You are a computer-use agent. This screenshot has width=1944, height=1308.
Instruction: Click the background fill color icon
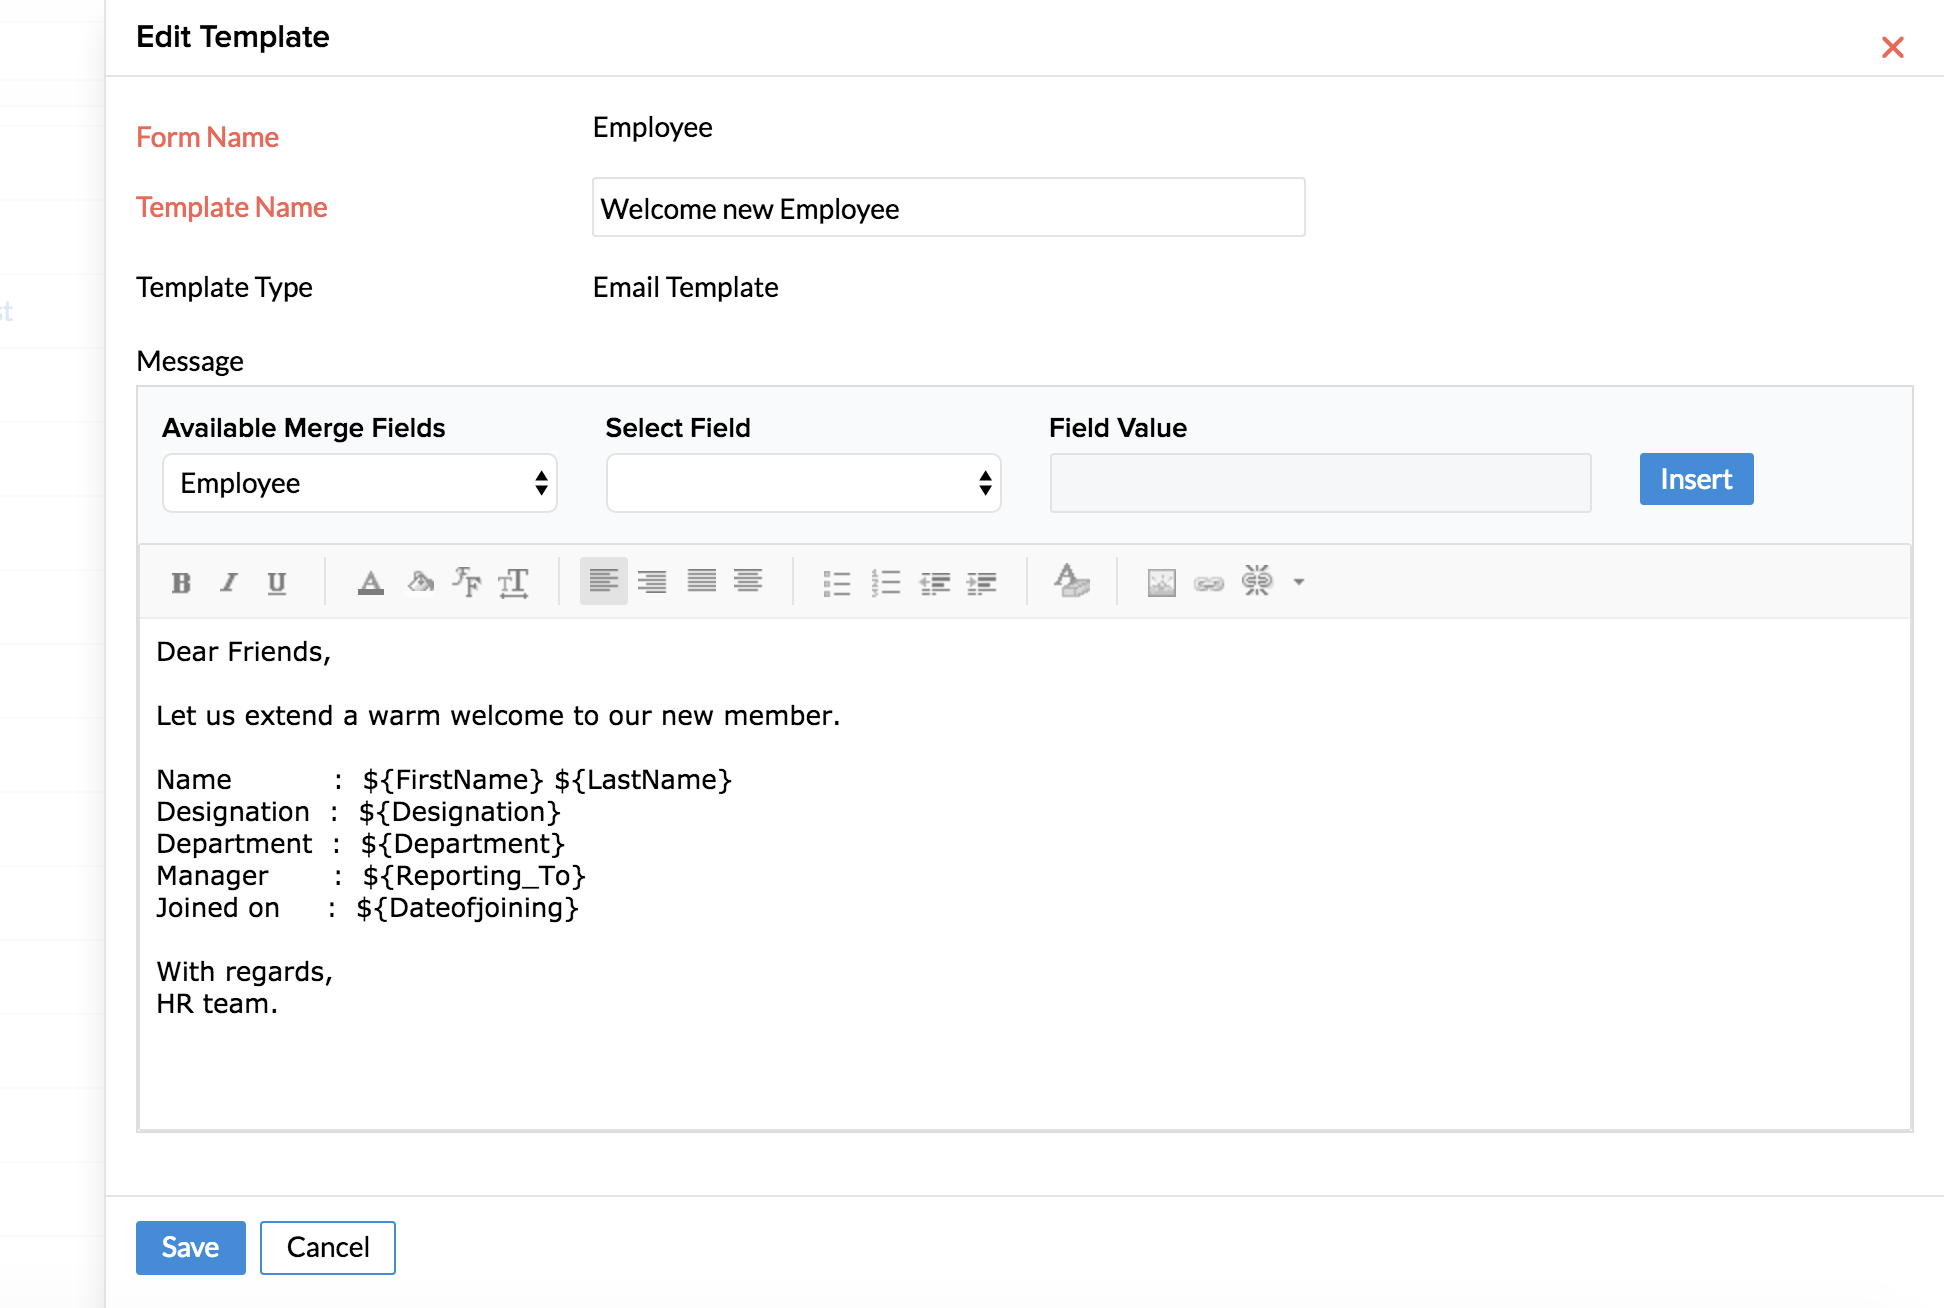420,581
